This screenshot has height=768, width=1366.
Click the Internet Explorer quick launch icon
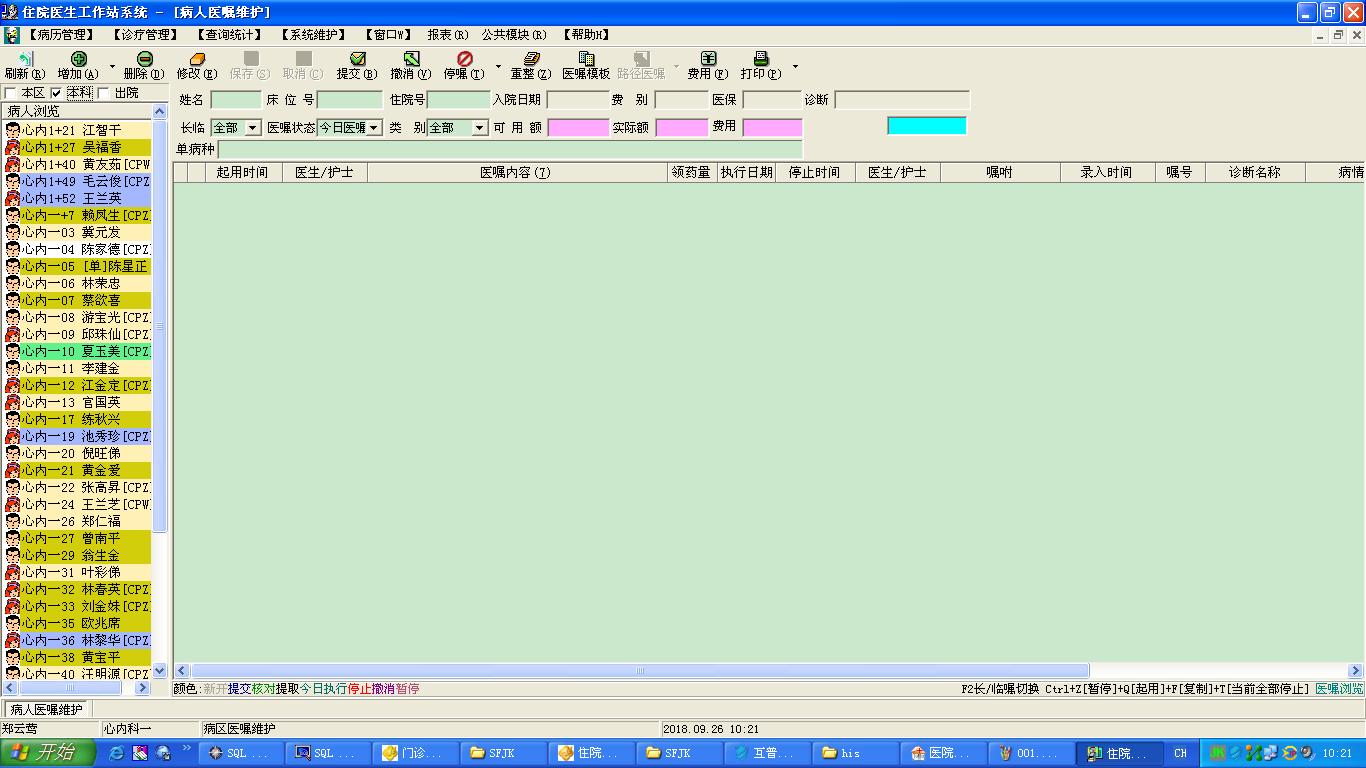click(x=117, y=753)
